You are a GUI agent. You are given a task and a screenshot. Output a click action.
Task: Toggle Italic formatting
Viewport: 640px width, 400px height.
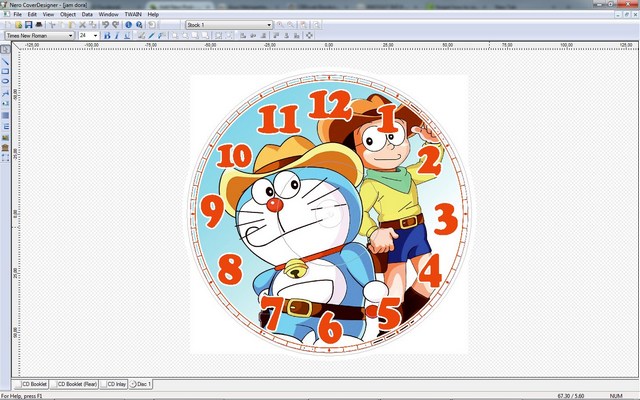pos(117,36)
